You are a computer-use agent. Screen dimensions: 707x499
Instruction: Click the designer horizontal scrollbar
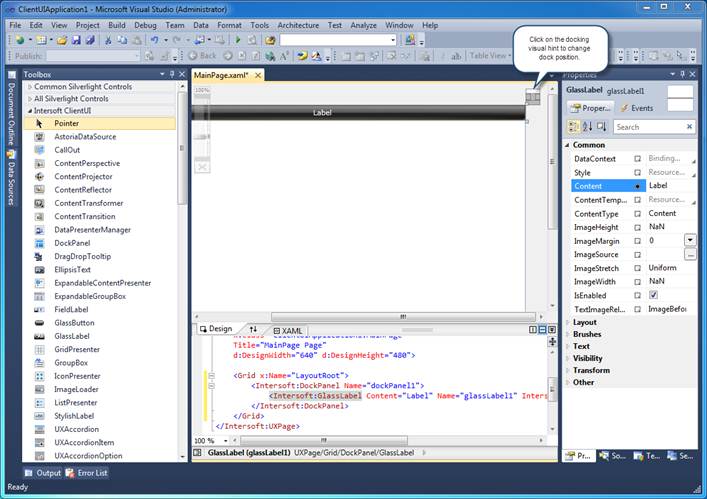tap(403, 317)
